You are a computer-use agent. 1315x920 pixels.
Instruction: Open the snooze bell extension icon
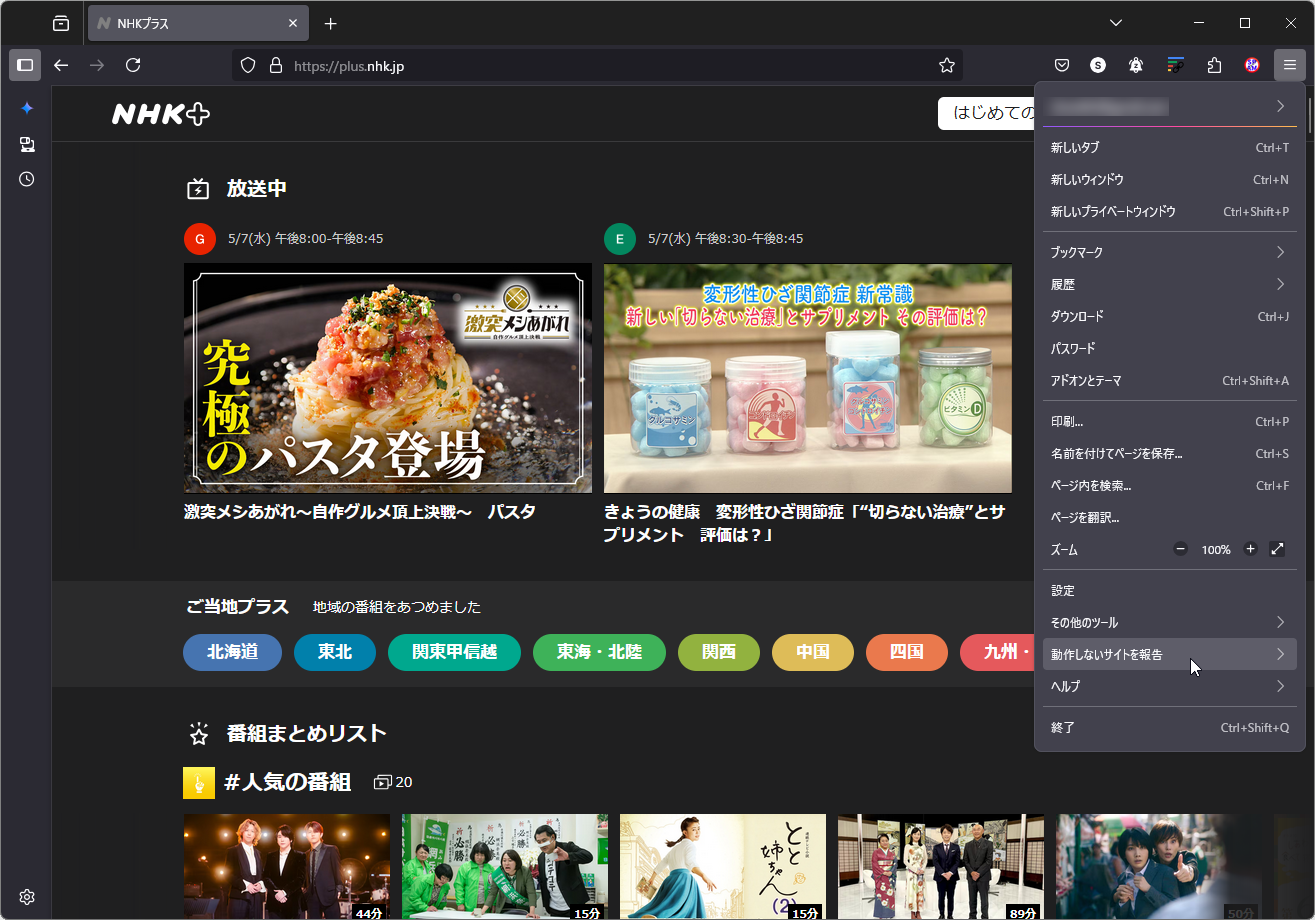point(1135,64)
